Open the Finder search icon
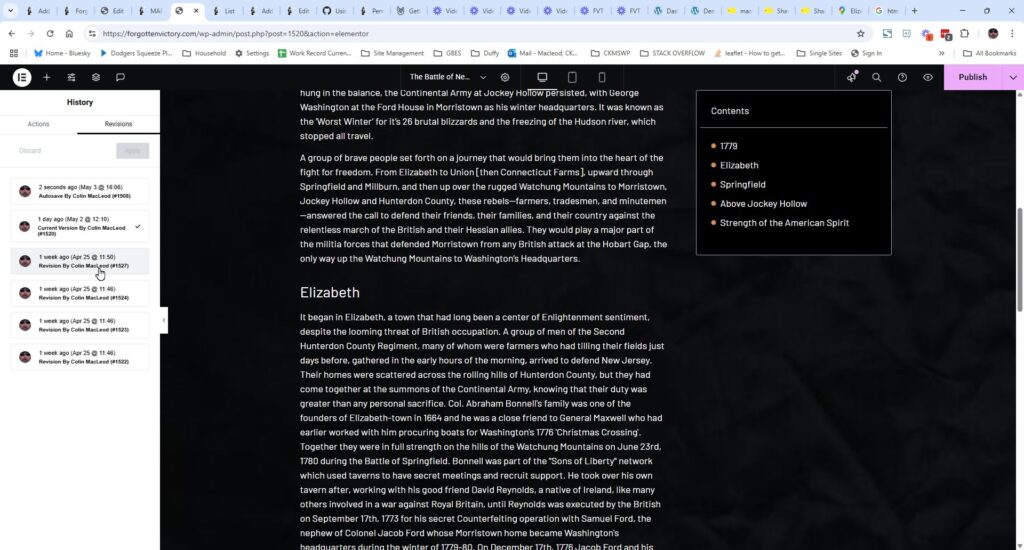The width and height of the screenshot is (1024, 550). point(876,77)
